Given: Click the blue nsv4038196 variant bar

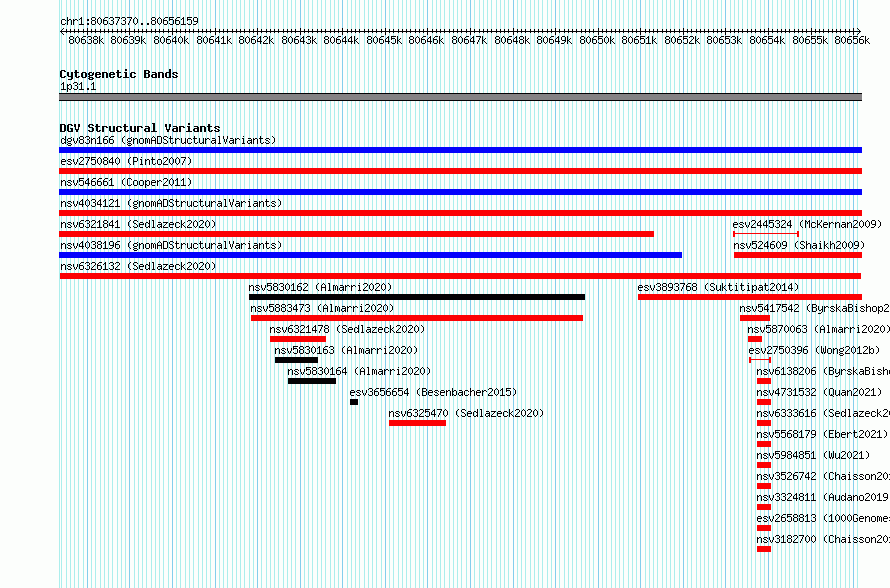Looking at the screenshot, I should tap(371, 255).
